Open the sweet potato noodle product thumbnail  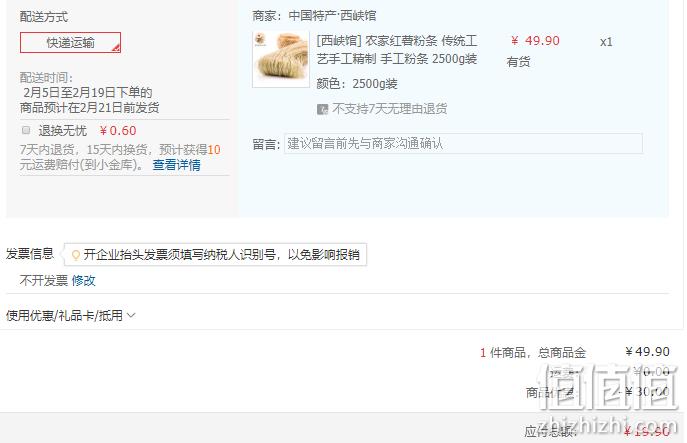click(x=281, y=60)
